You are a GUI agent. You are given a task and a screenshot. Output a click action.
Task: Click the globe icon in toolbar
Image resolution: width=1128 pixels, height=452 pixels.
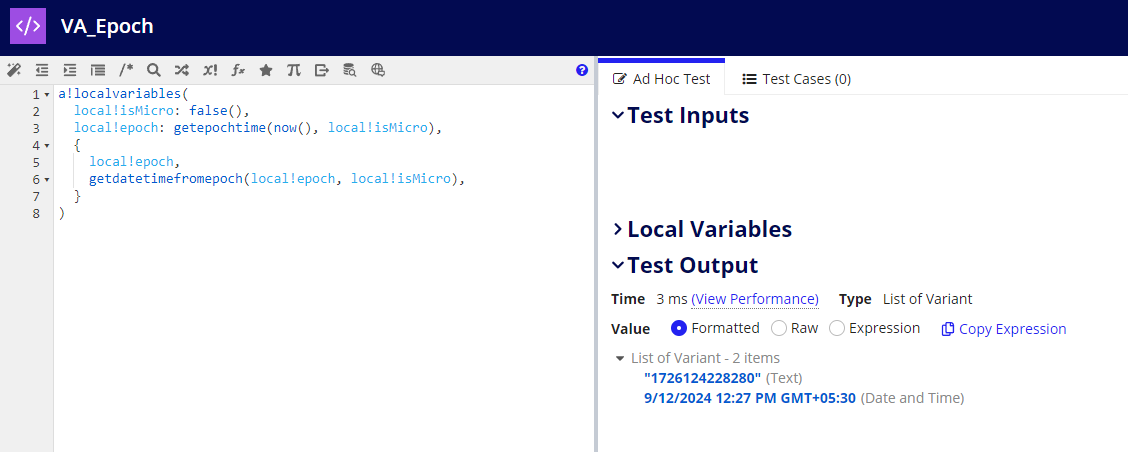(378, 70)
